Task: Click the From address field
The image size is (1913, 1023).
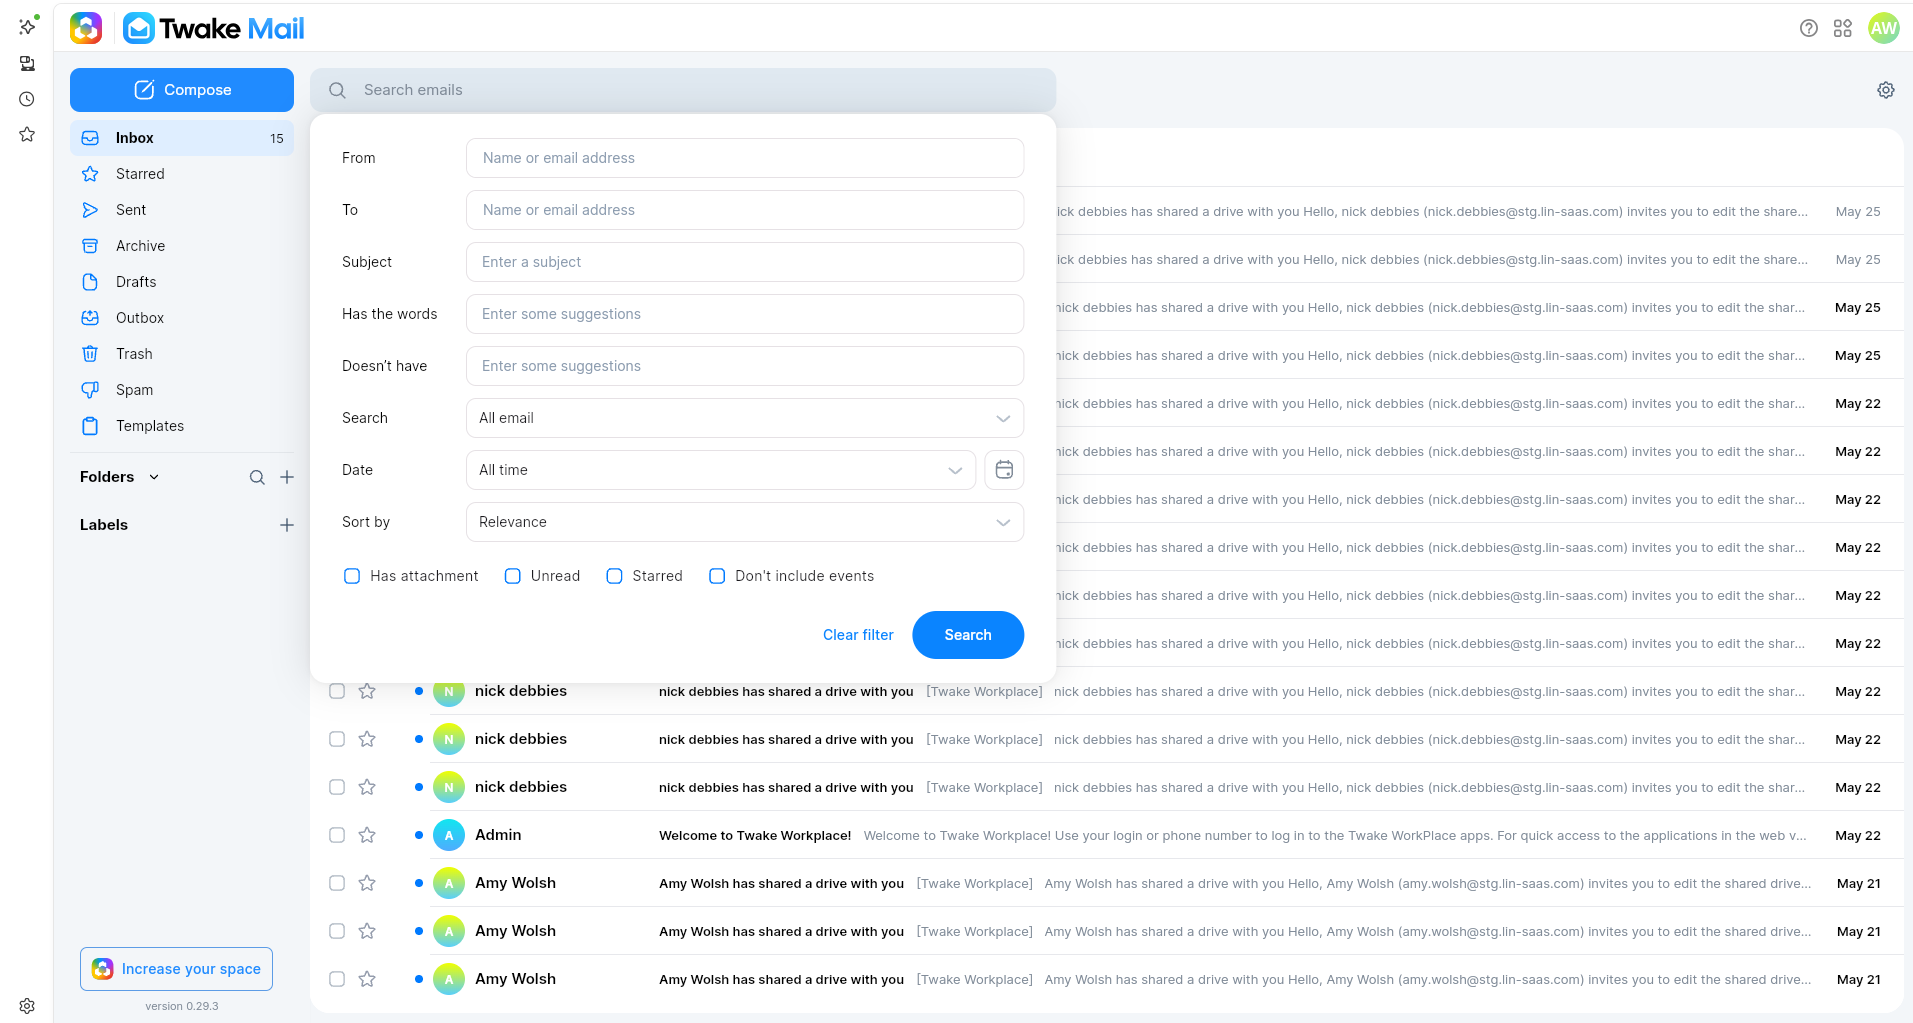Action: coord(745,158)
